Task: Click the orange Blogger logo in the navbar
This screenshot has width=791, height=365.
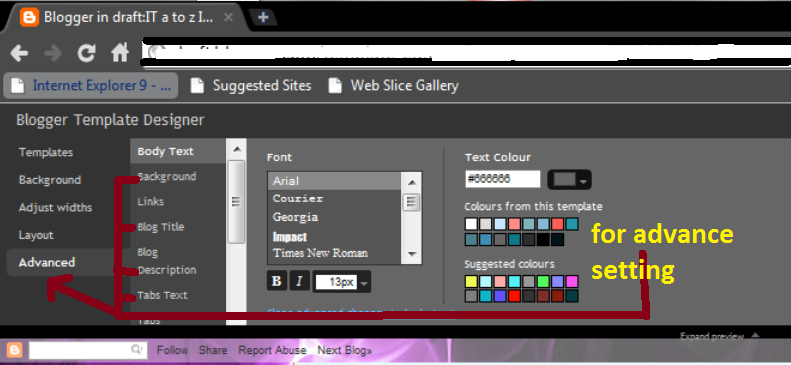Action: tap(14, 350)
